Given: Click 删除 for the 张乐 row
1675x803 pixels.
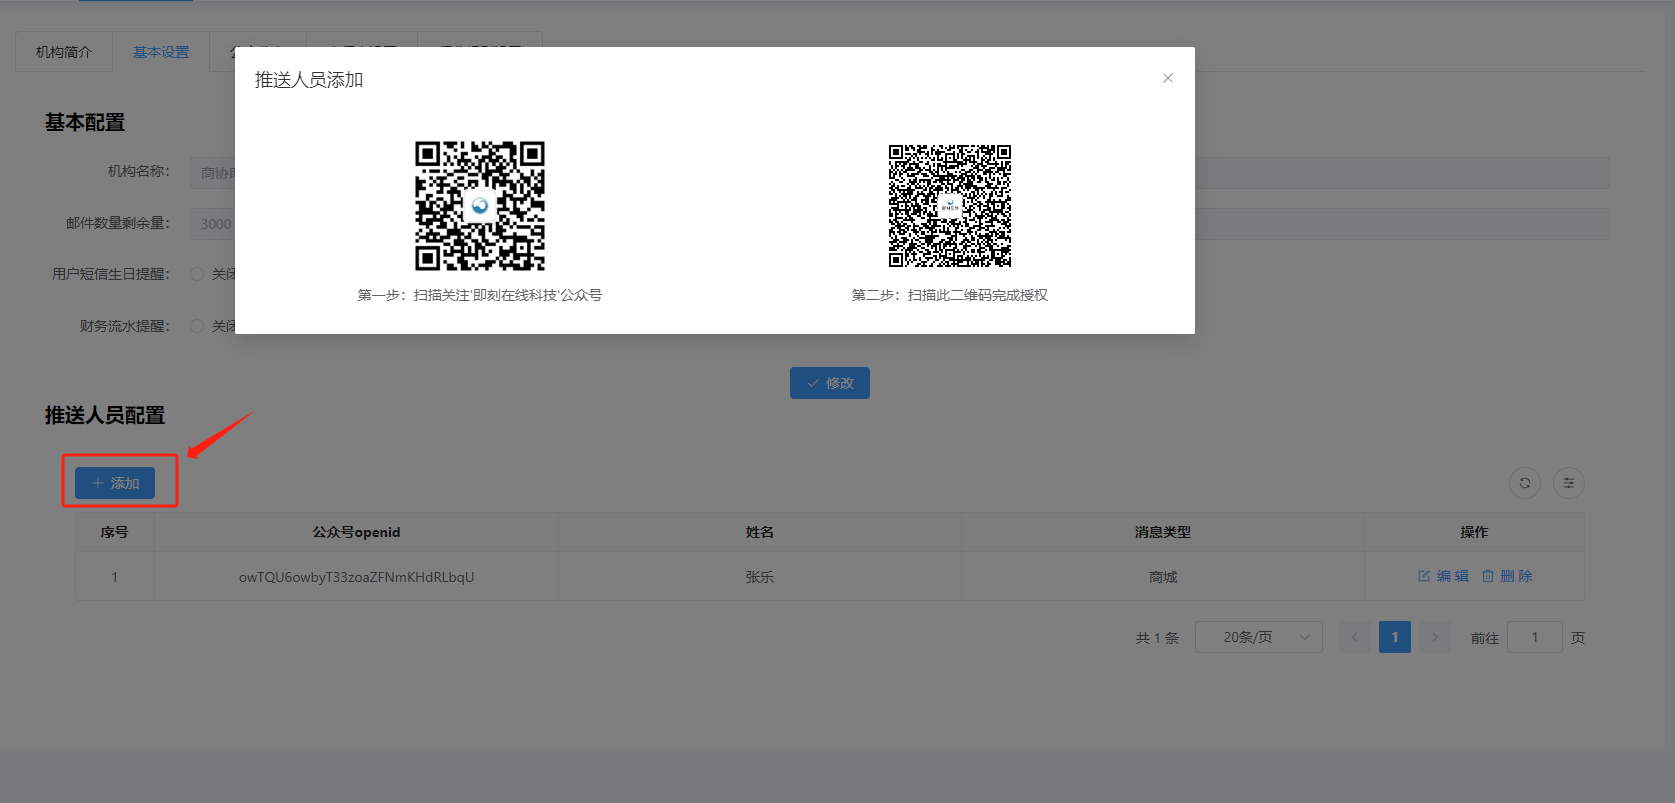Looking at the screenshot, I should tap(1507, 576).
